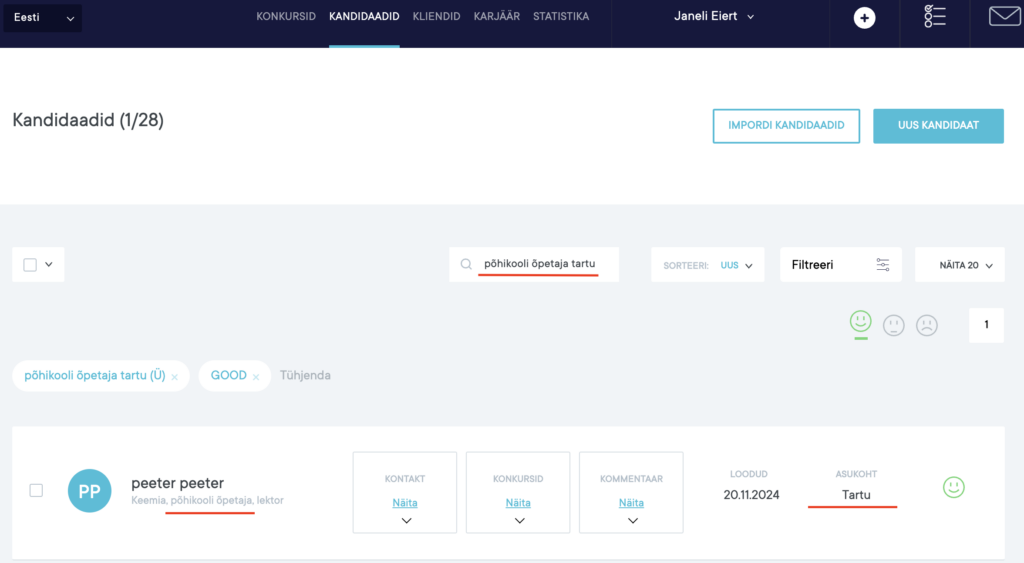
Task: Open the Eesti language dropdown
Action: click(43, 18)
